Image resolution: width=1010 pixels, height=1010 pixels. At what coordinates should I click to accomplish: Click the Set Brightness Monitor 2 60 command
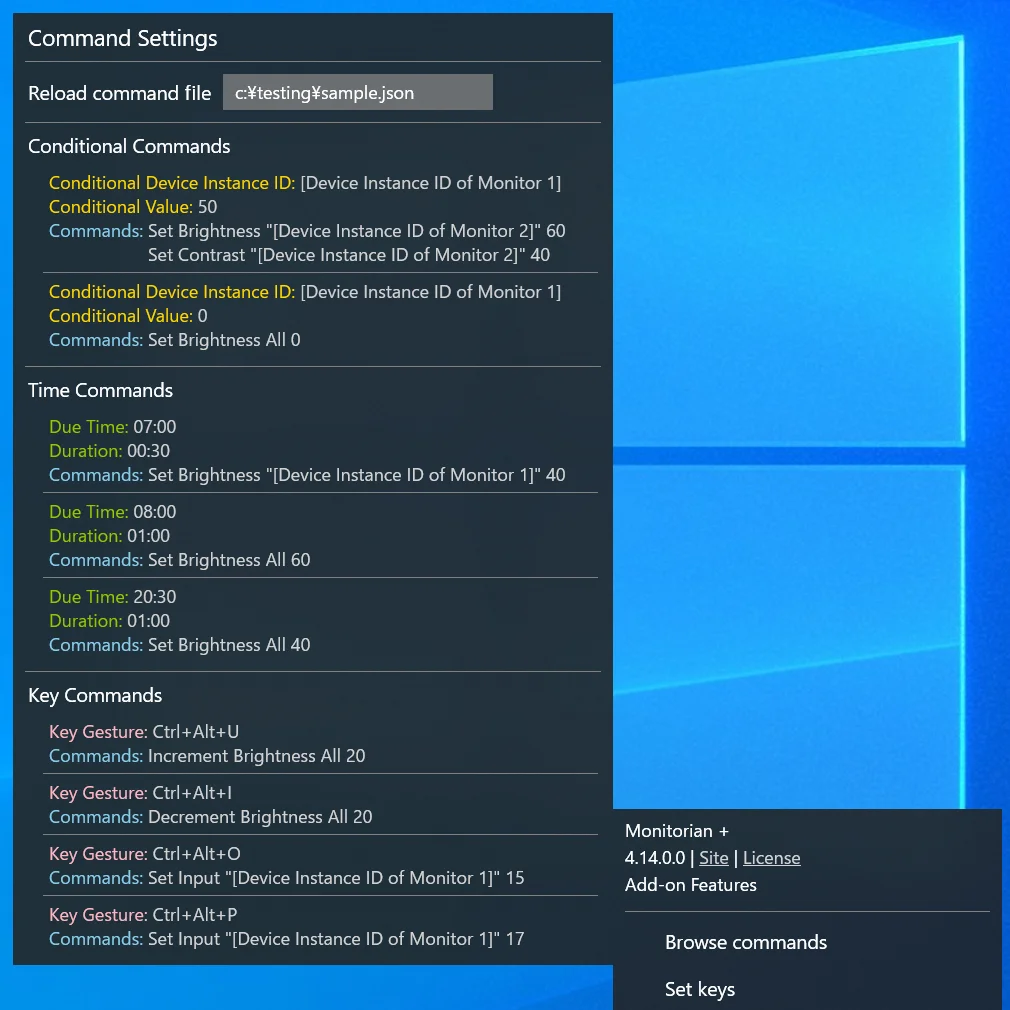click(357, 231)
